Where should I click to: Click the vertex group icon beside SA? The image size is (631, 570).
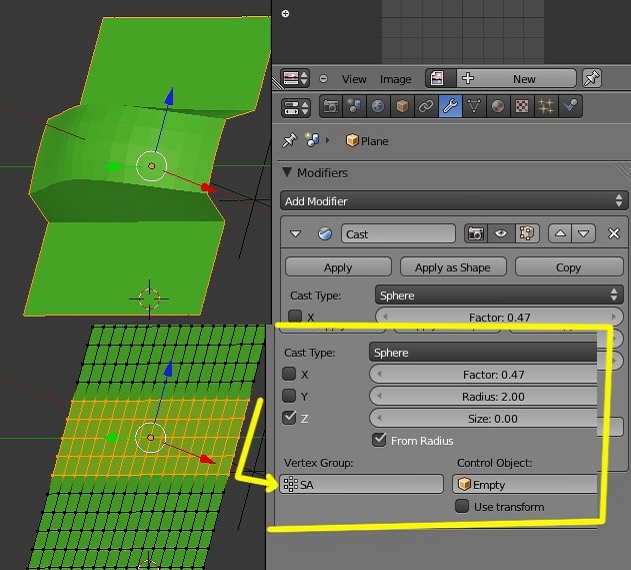[291, 484]
